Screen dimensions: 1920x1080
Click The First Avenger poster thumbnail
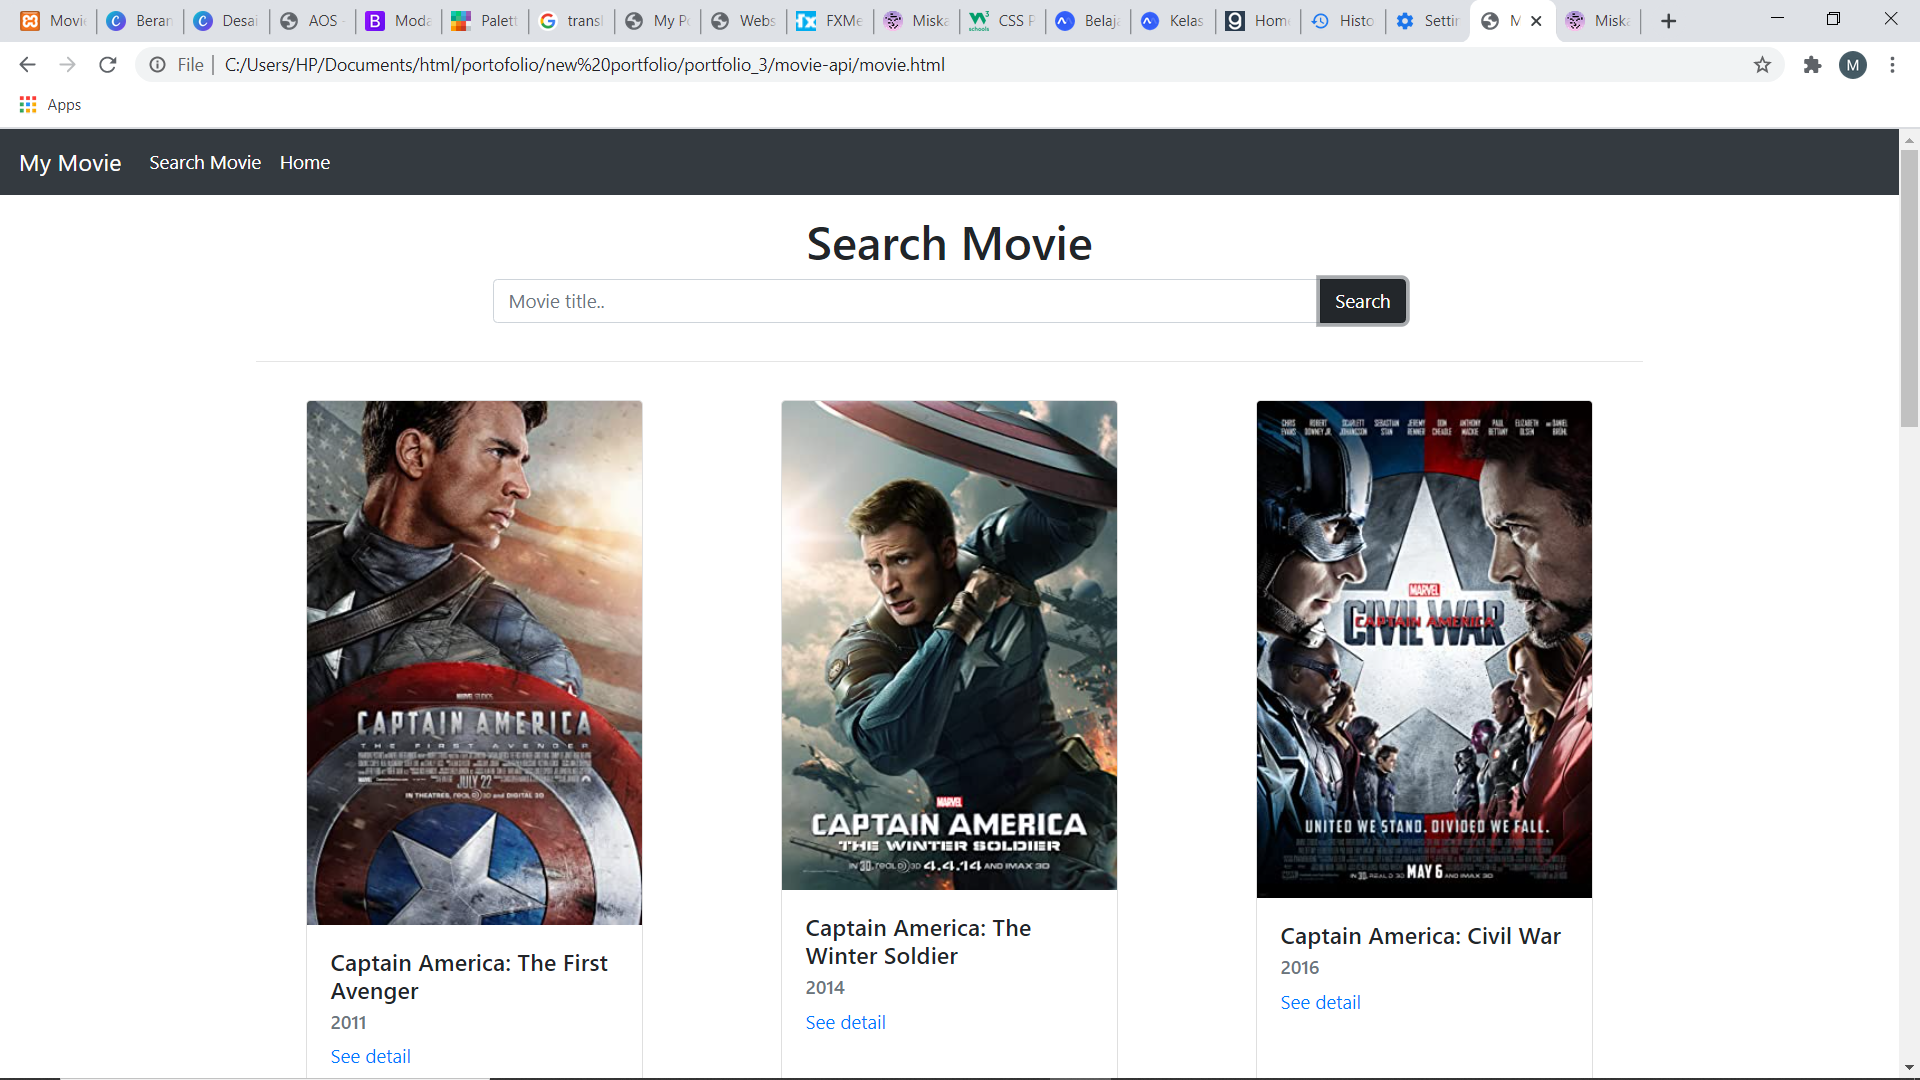point(474,662)
